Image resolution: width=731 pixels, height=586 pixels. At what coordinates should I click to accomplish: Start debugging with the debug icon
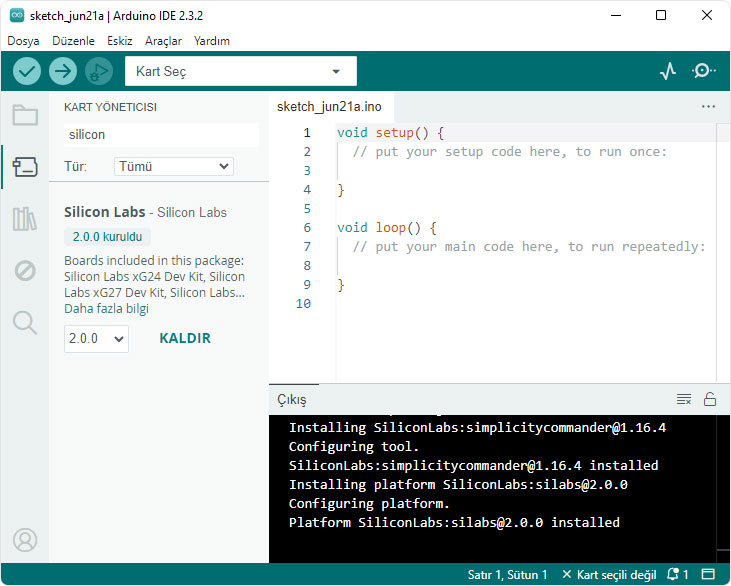[99, 71]
